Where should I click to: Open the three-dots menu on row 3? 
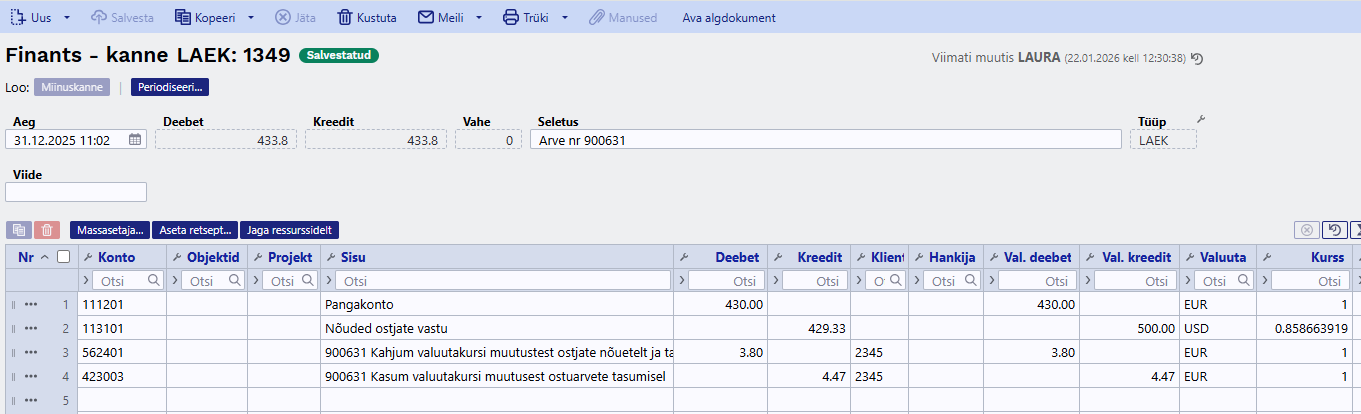click(31, 352)
